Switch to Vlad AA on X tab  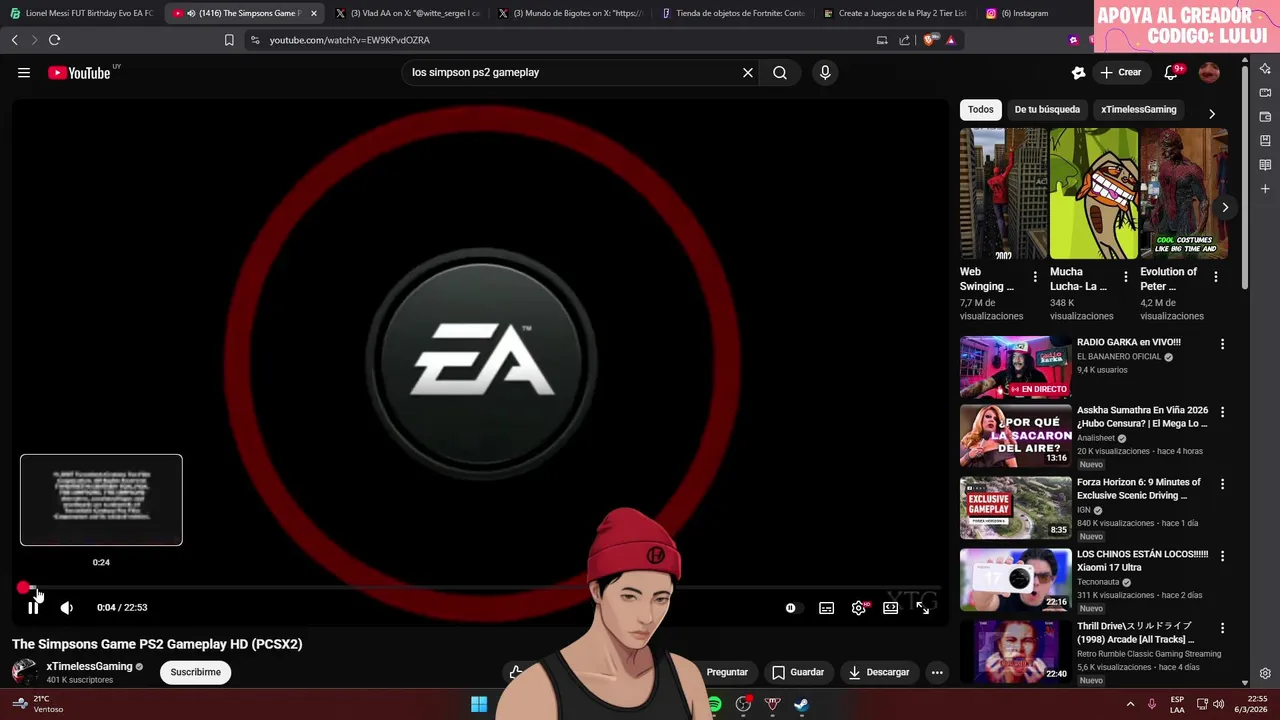click(x=407, y=13)
